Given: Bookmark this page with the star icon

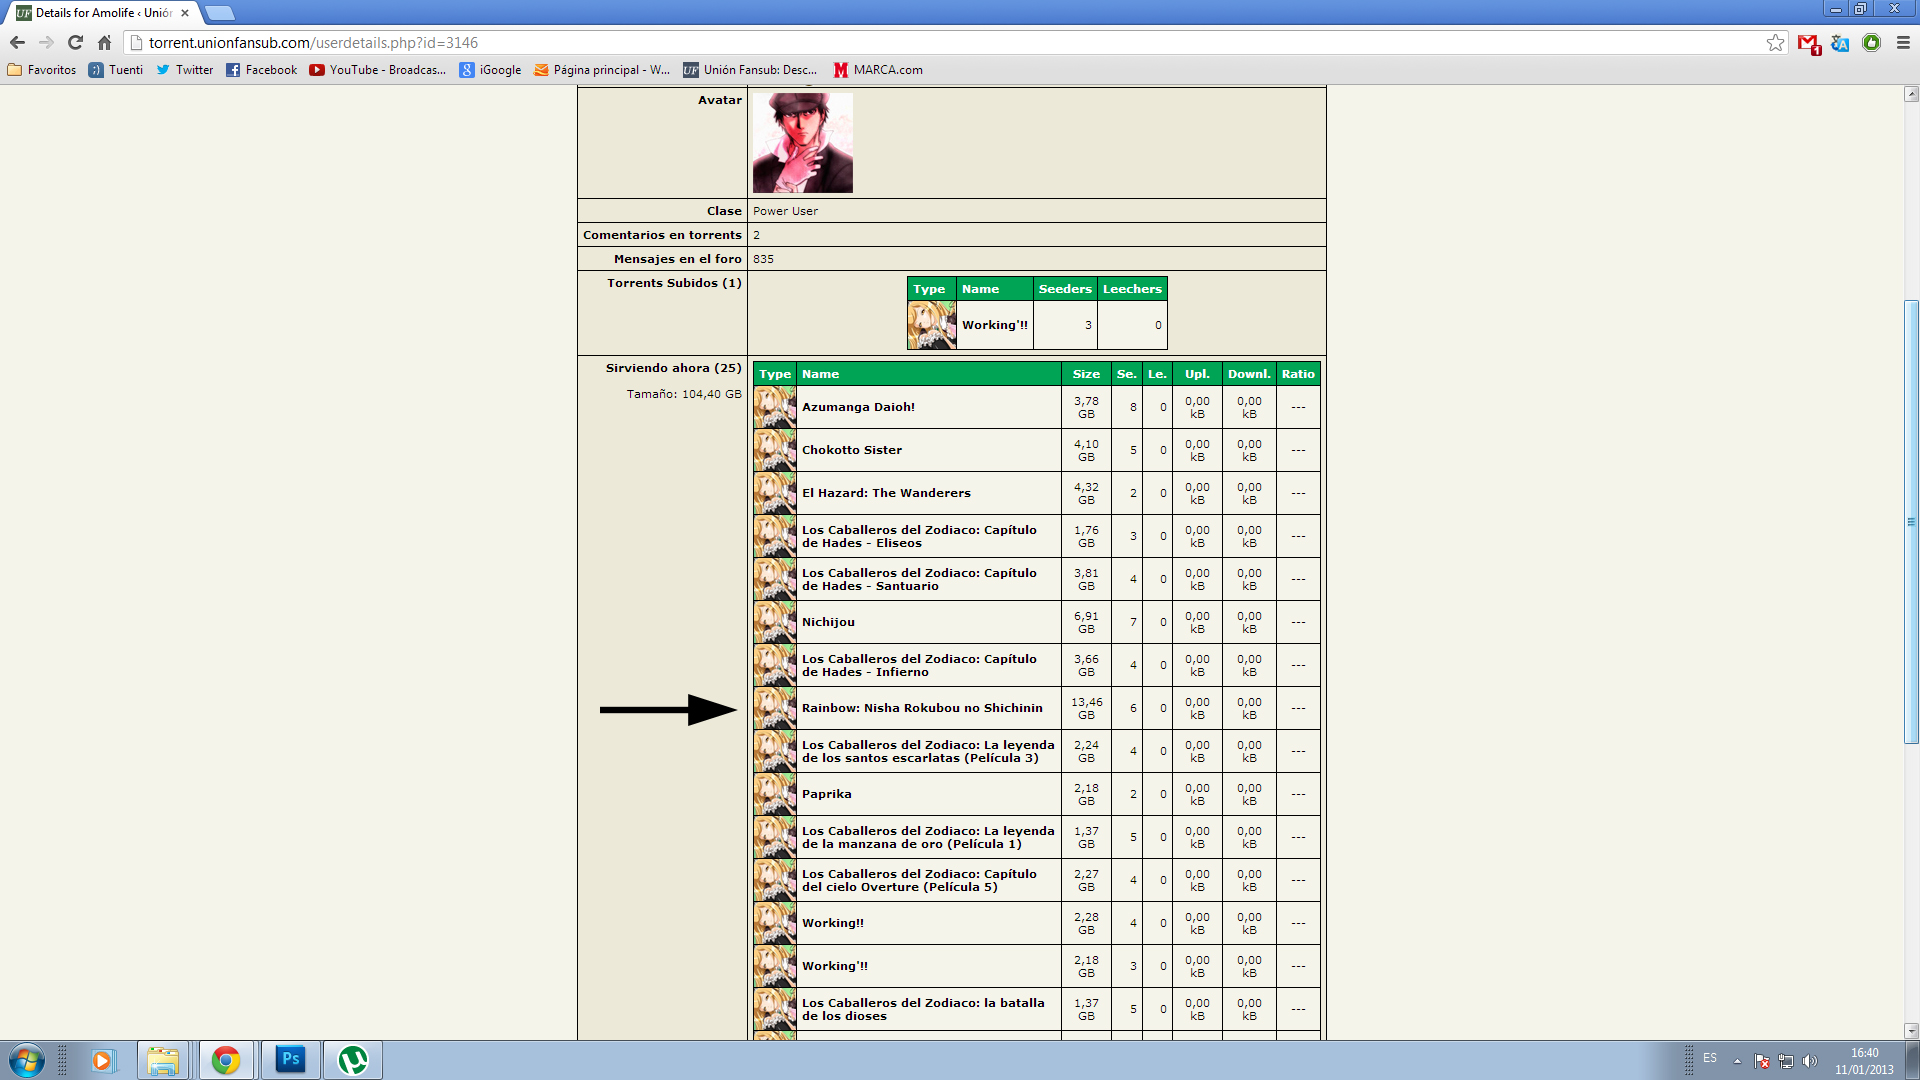Looking at the screenshot, I should tap(1776, 43).
